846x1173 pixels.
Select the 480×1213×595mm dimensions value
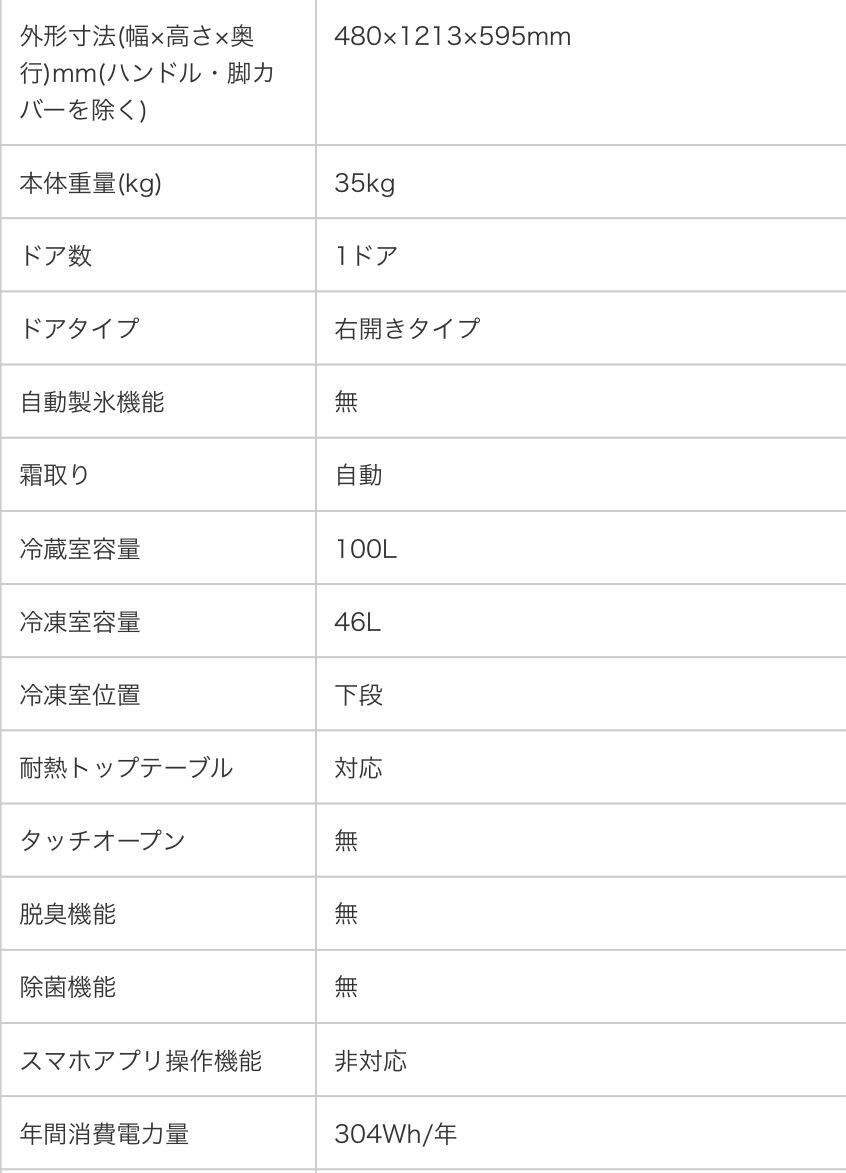pyautogui.click(x=453, y=37)
